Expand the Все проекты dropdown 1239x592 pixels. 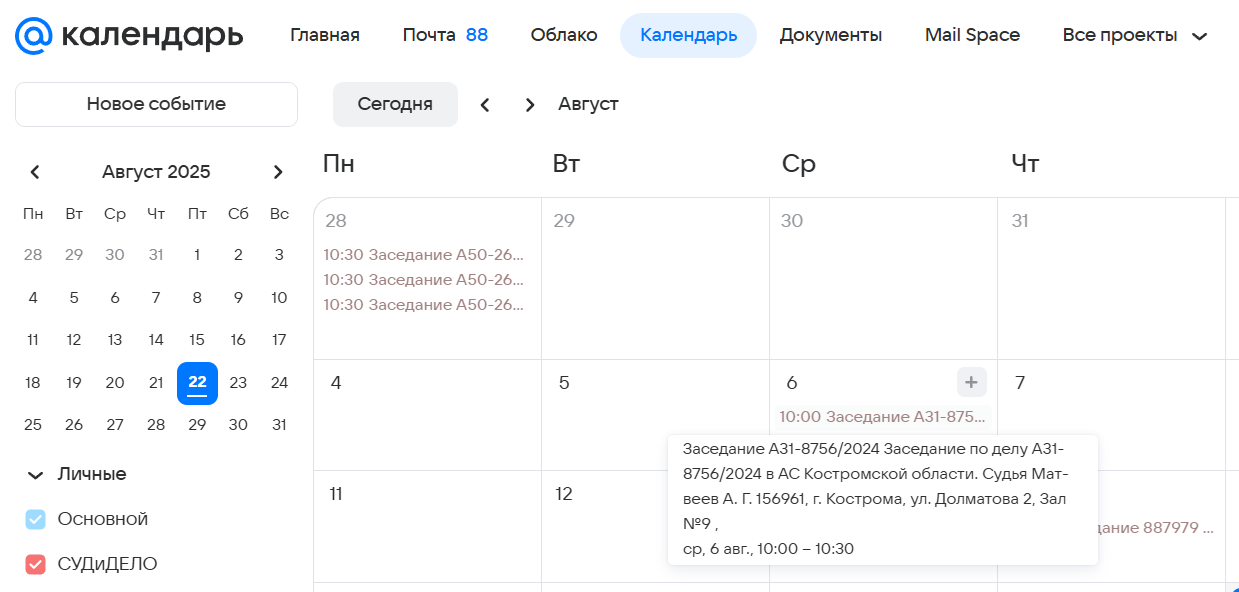pyautogui.click(x=1135, y=36)
